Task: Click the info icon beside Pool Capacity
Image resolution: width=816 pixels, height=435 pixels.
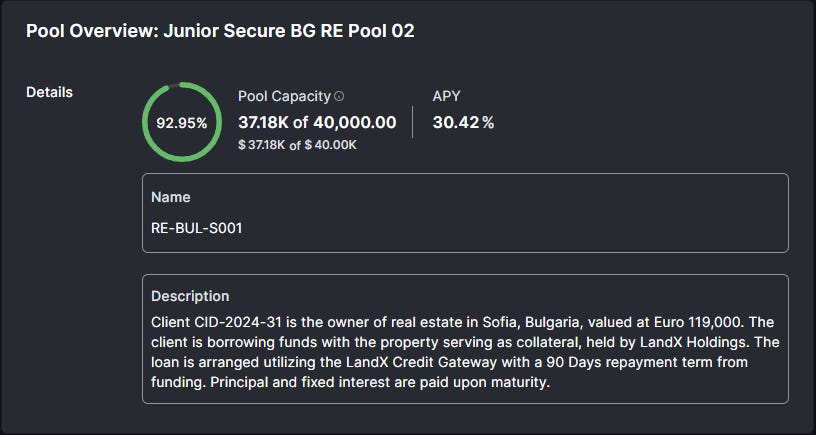Action: [339, 97]
